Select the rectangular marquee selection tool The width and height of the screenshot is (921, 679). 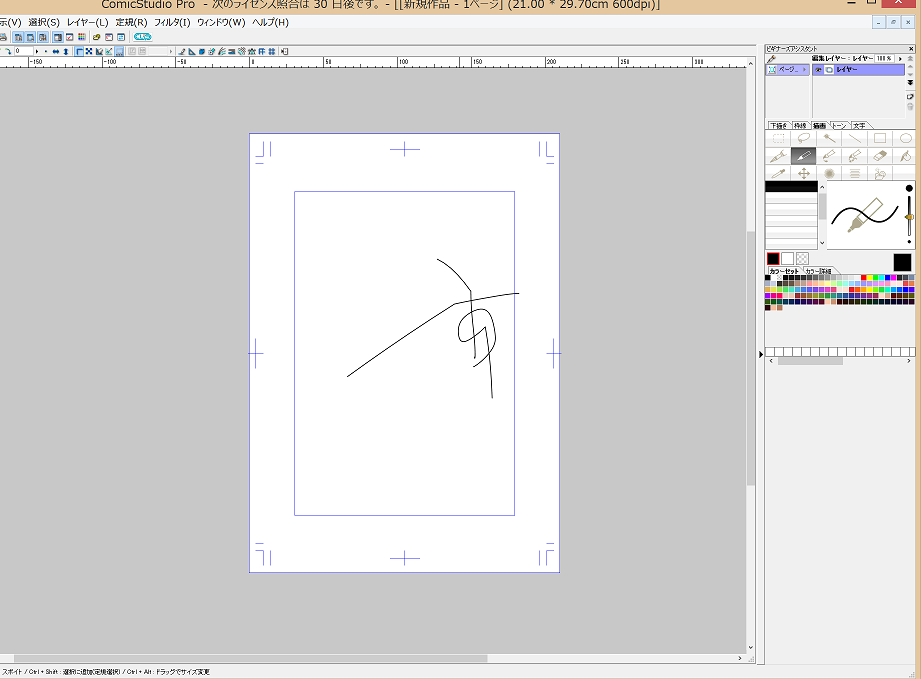click(x=778, y=139)
